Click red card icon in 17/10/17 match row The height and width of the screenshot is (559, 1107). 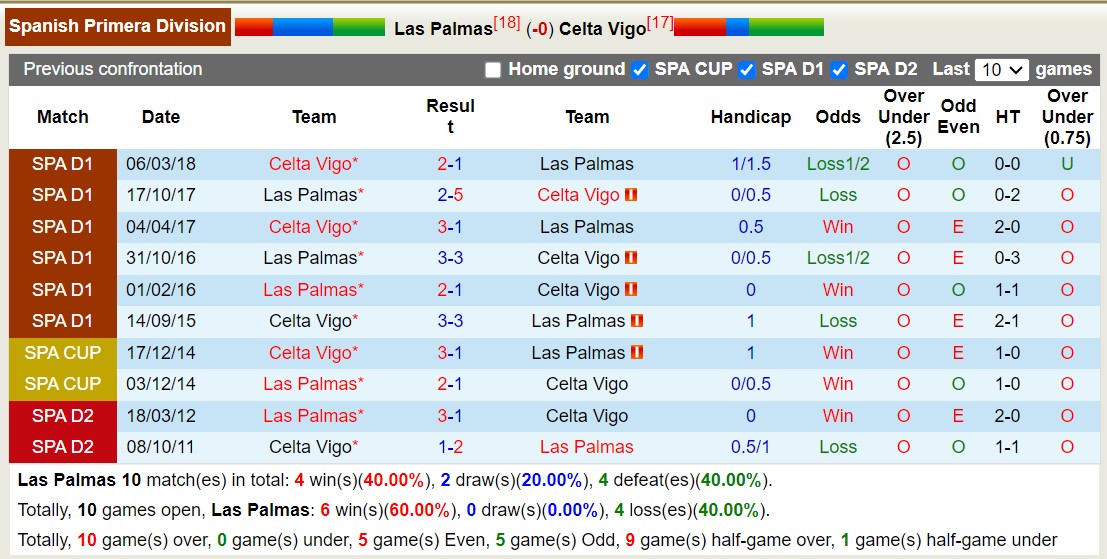click(631, 195)
